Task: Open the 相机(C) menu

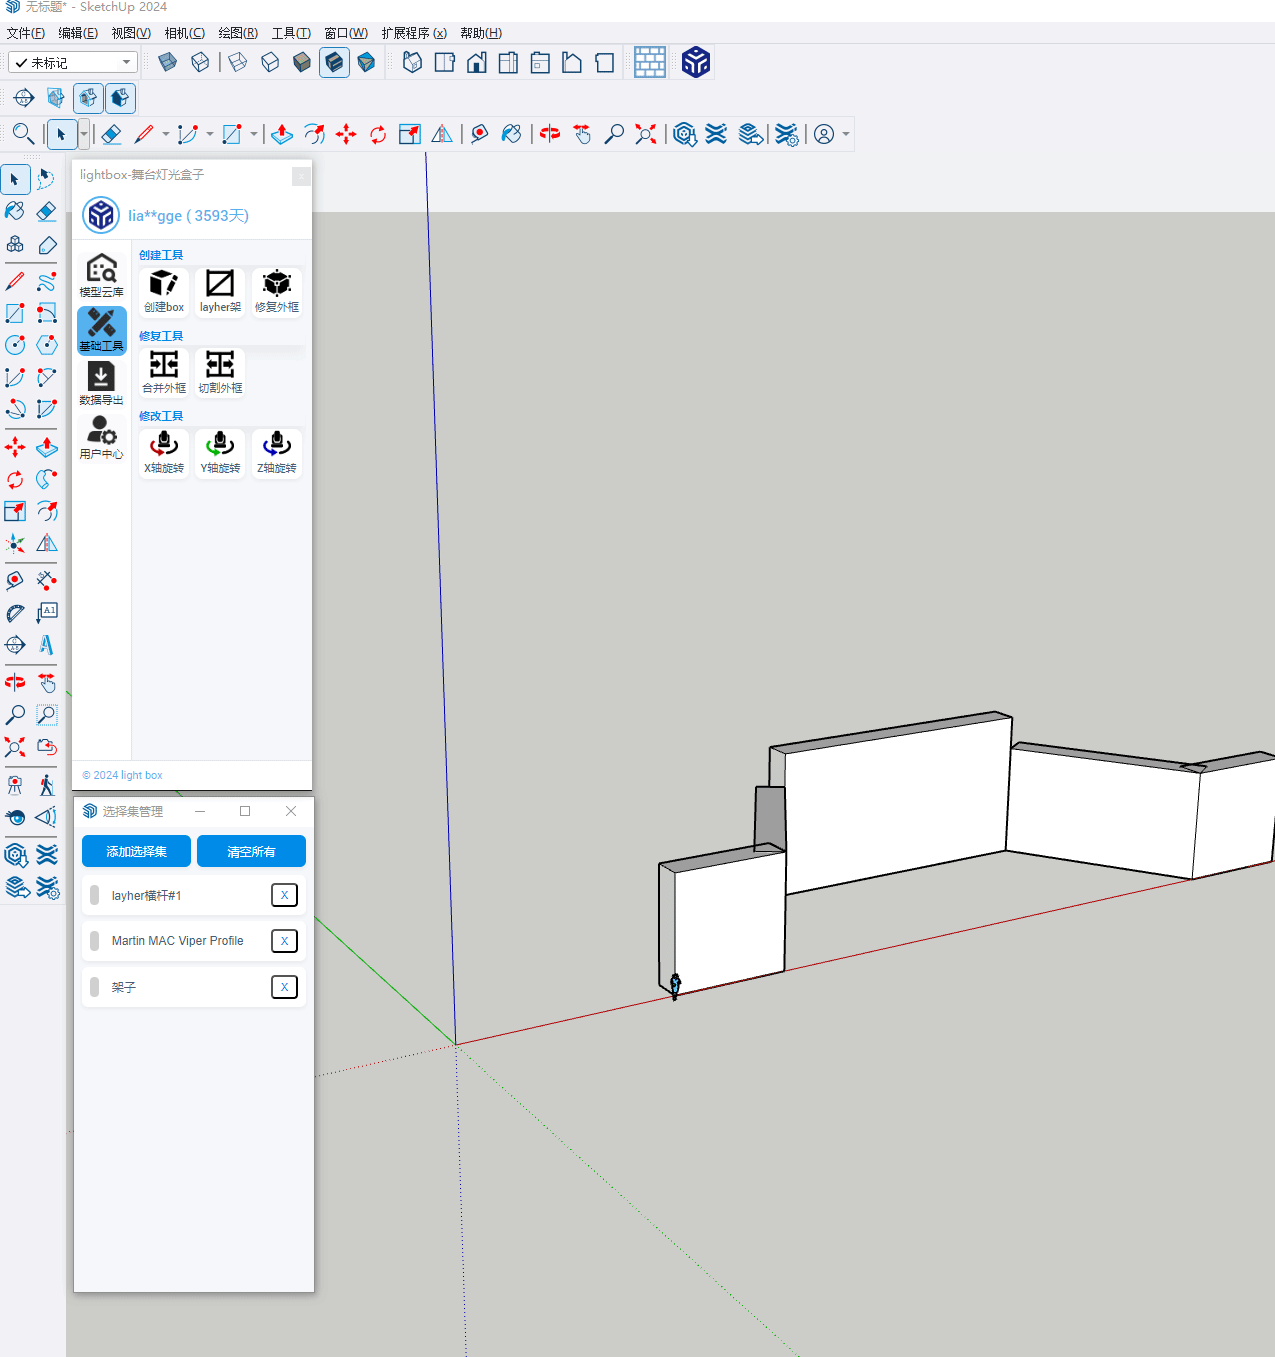Action: pyautogui.click(x=184, y=33)
